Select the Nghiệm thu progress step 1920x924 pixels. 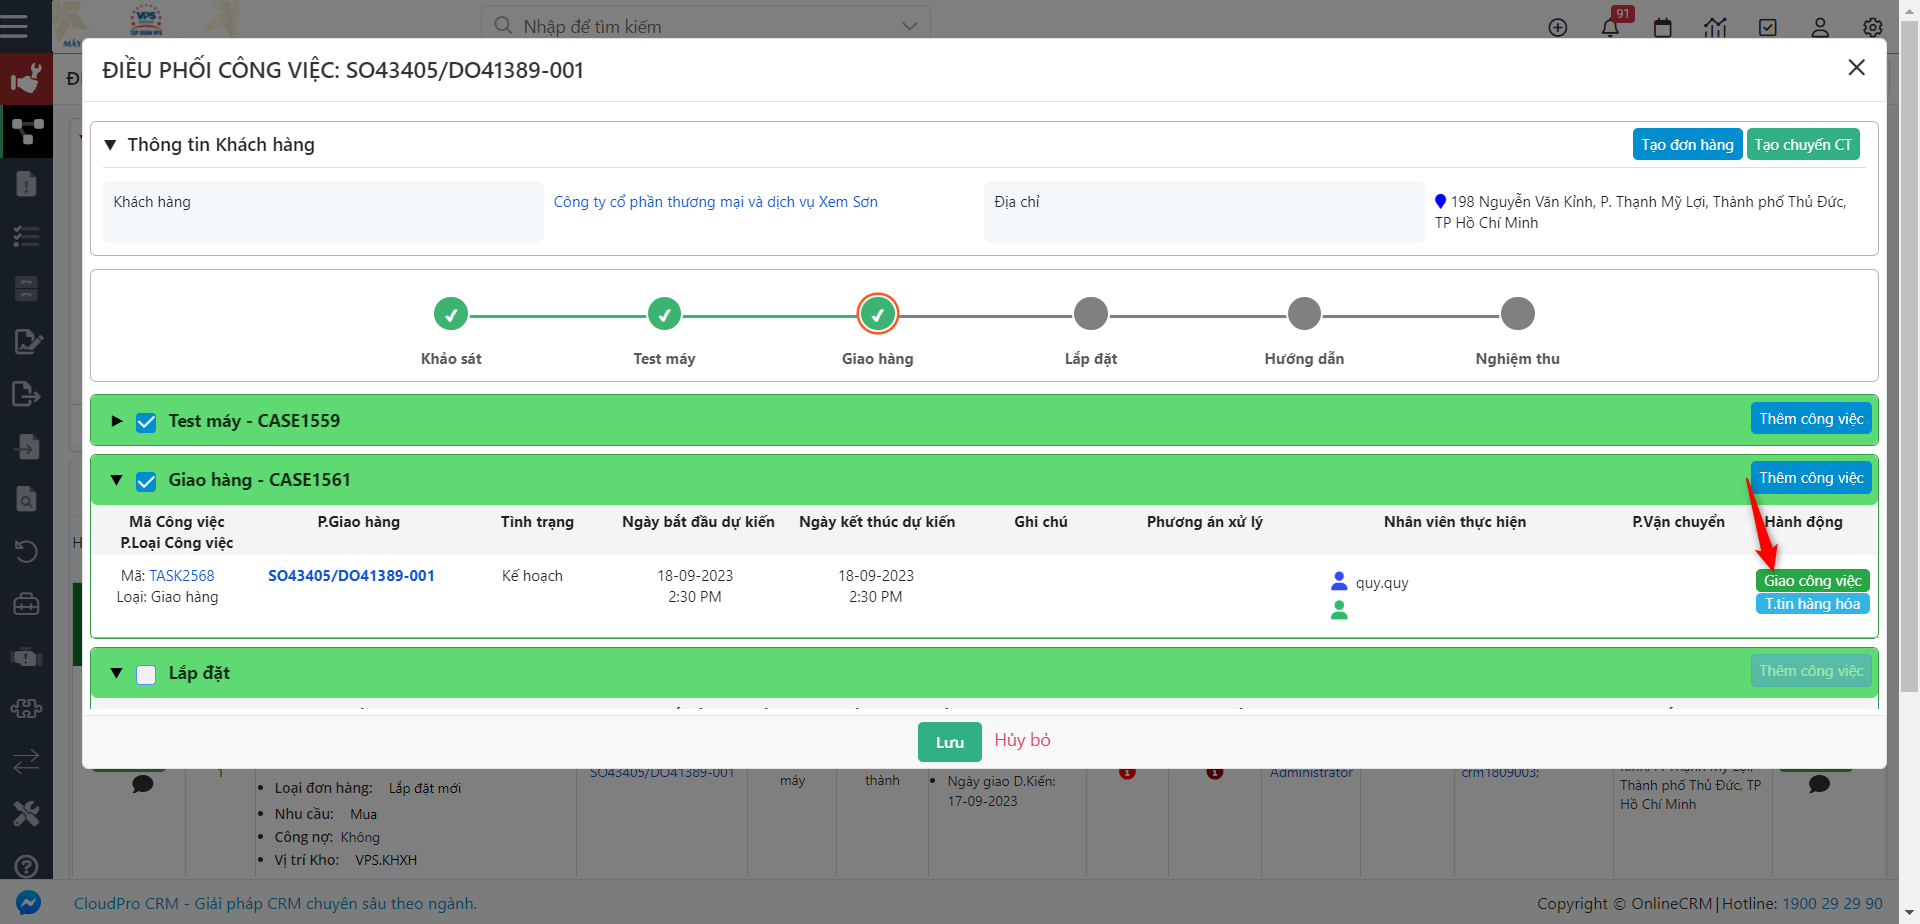(1518, 314)
